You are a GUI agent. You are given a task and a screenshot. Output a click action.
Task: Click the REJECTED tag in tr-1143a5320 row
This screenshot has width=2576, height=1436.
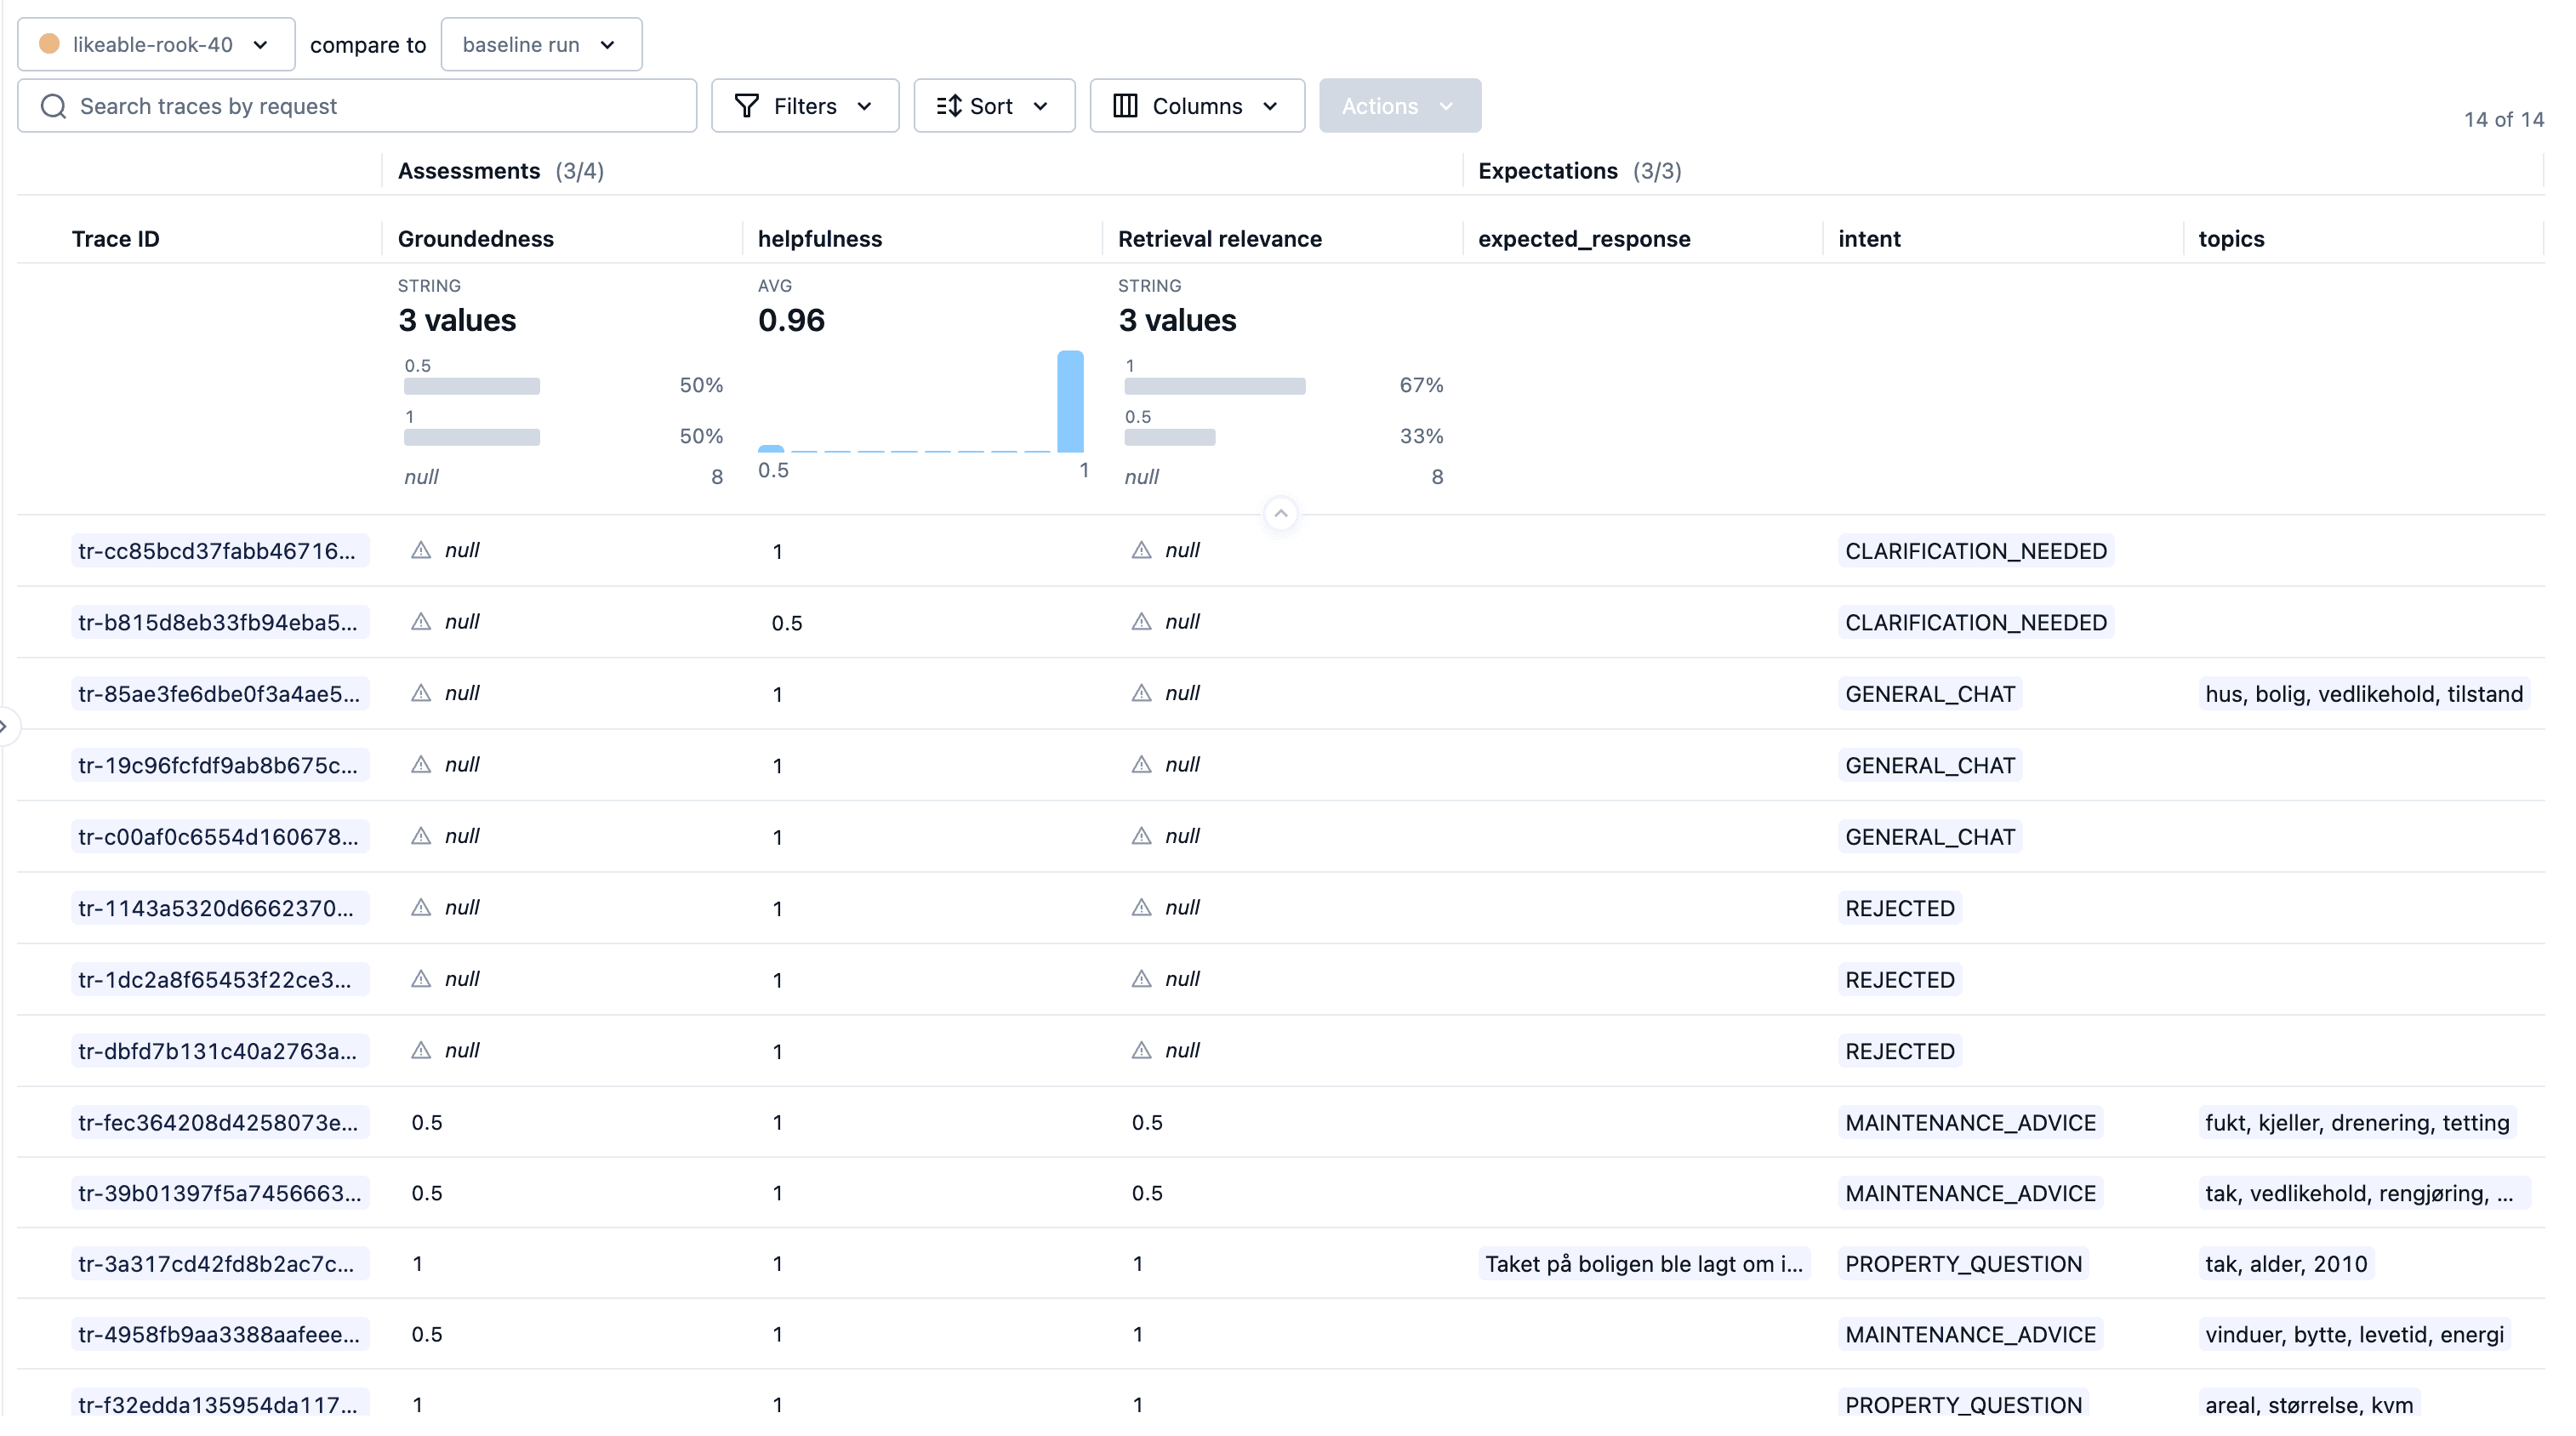[1899, 908]
